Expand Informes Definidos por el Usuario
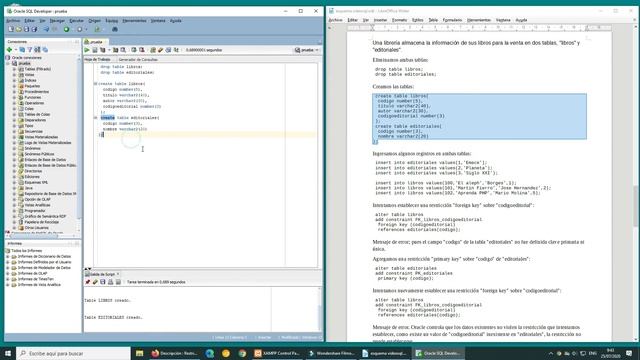This screenshot has height=360, width=640. (8, 262)
